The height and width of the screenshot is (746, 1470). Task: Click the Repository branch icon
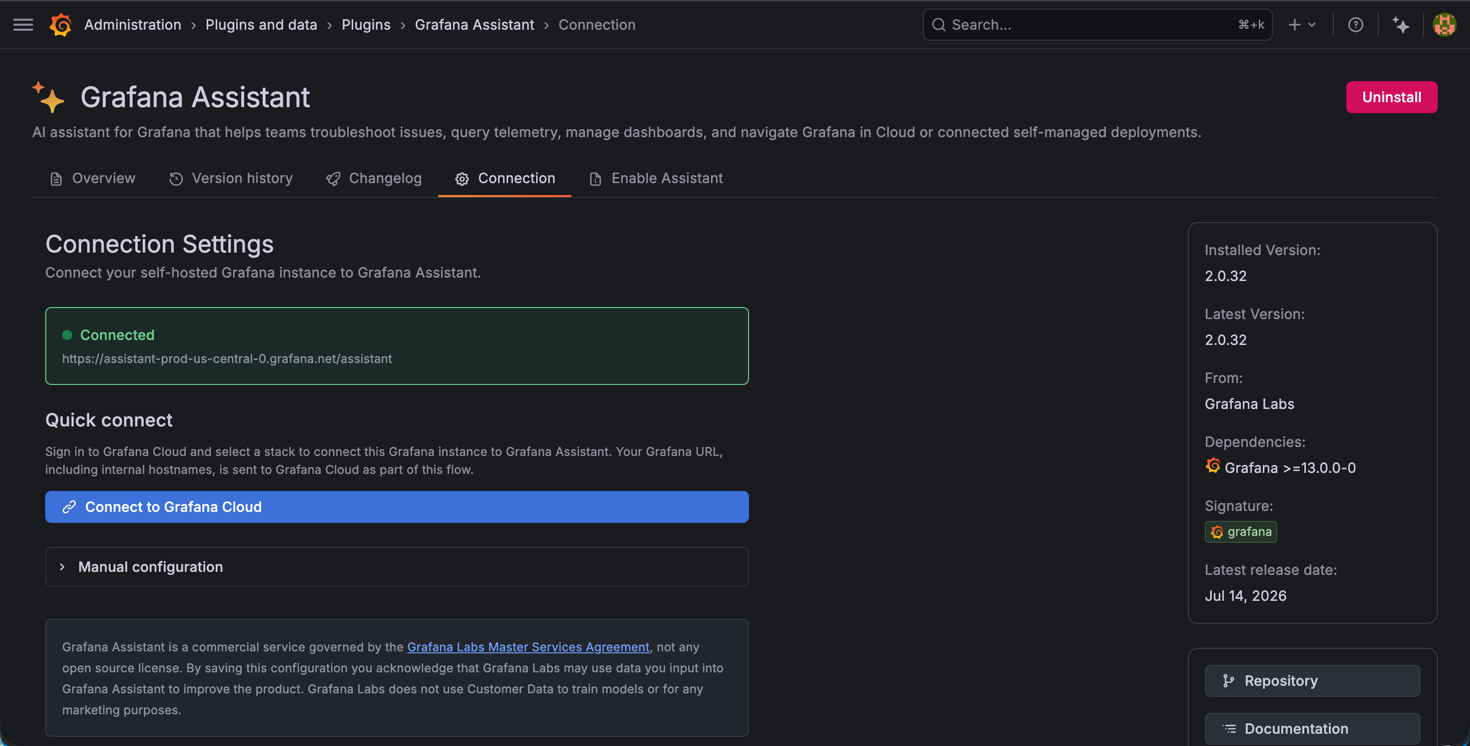click(1229, 681)
